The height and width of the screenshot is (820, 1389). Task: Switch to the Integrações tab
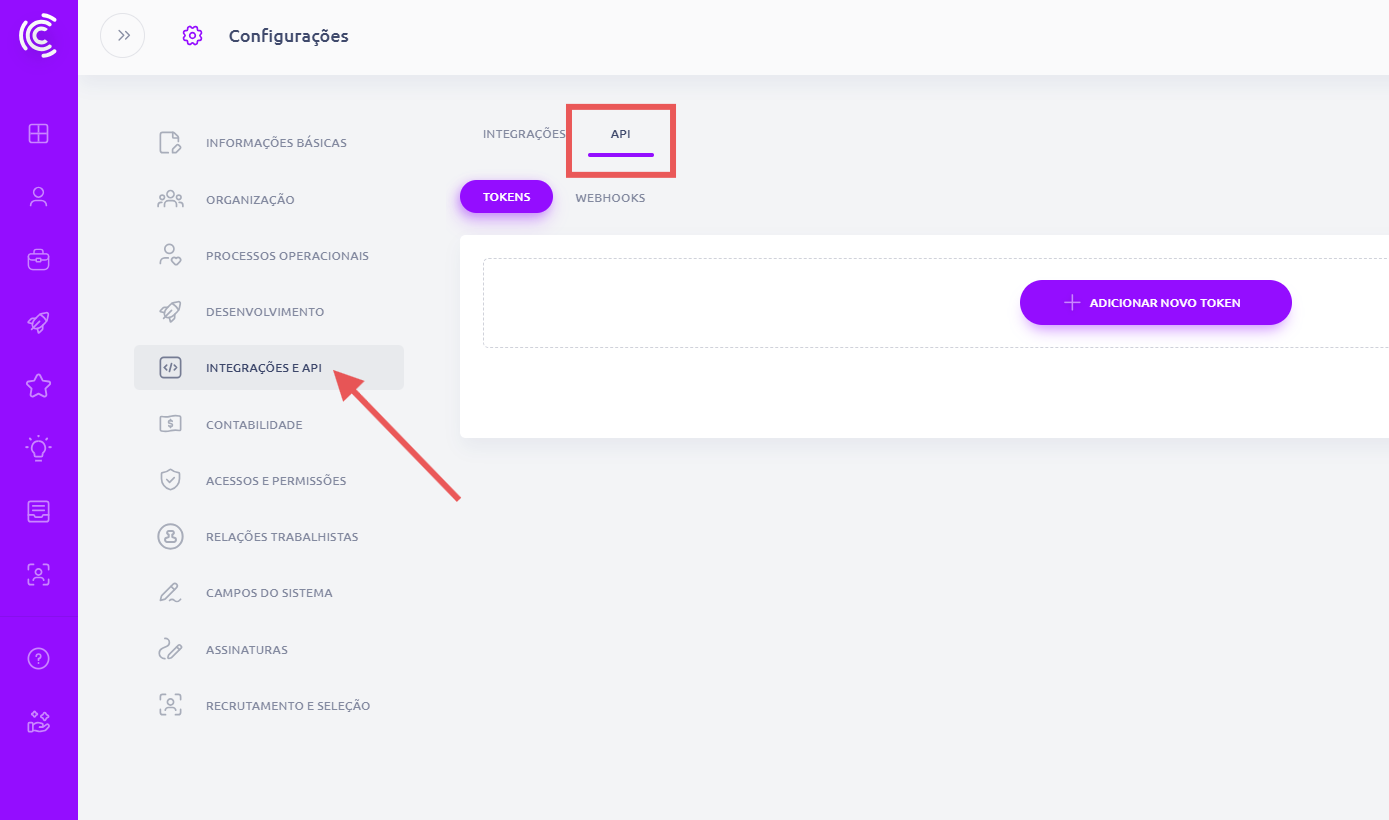click(x=523, y=134)
